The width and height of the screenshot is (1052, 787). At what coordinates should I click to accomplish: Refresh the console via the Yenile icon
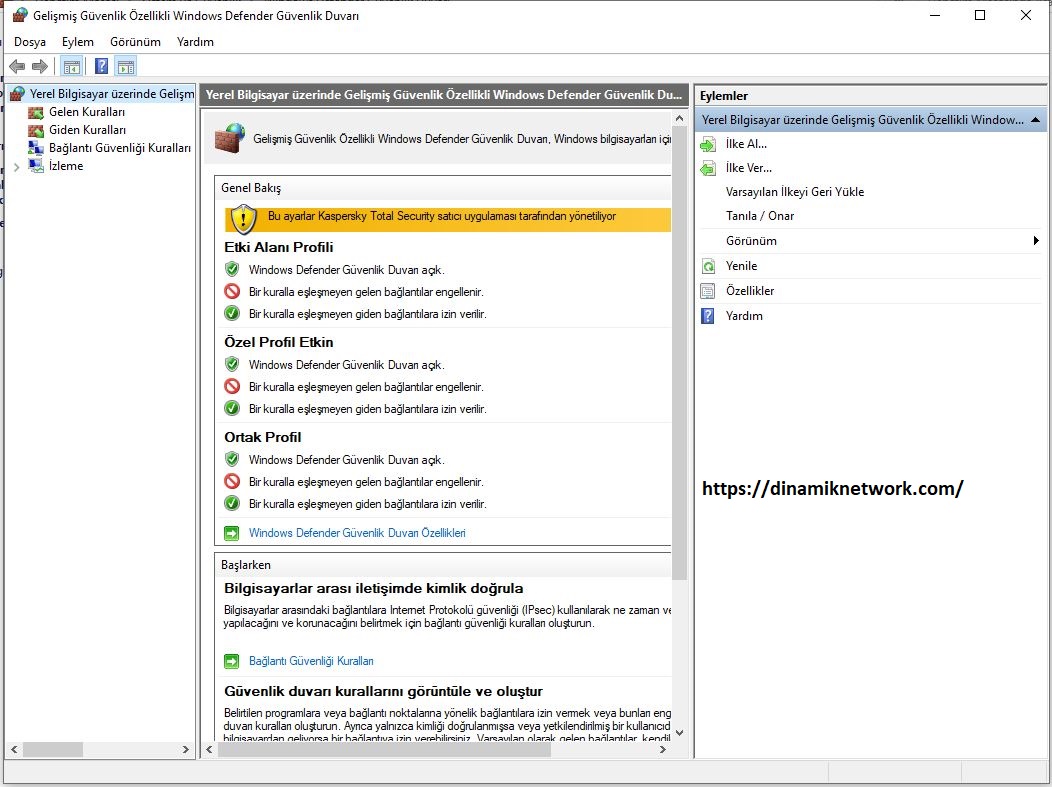point(708,266)
